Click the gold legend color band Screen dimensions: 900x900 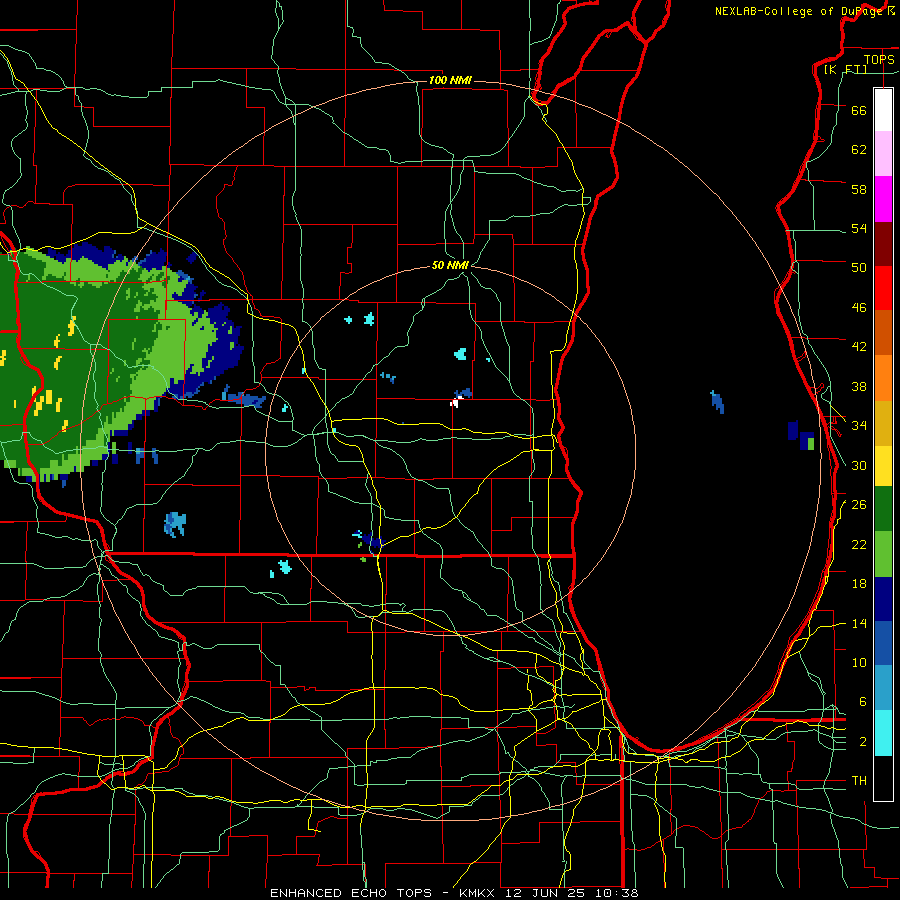(x=883, y=423)
